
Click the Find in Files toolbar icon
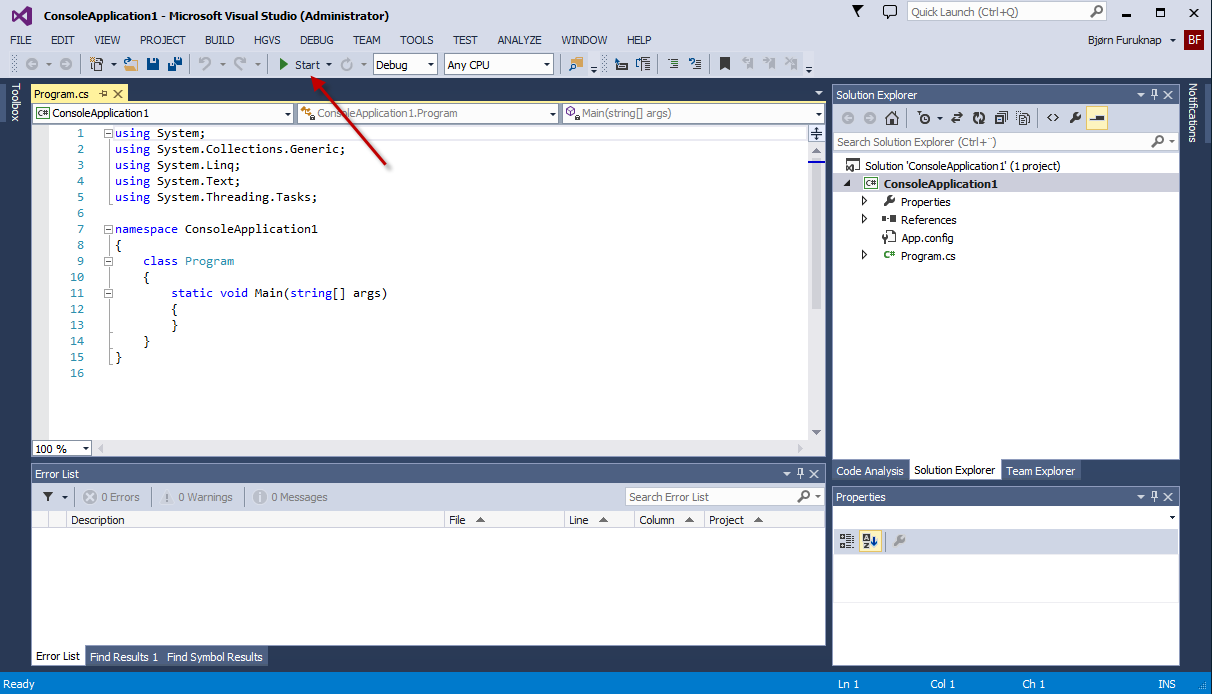(x=576, y=64)
